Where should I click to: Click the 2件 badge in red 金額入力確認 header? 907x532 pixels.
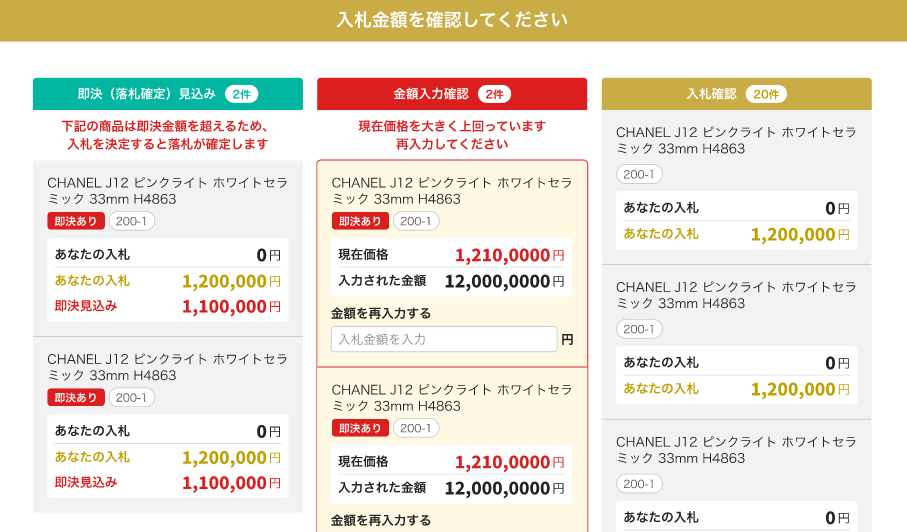click(494, 94)
